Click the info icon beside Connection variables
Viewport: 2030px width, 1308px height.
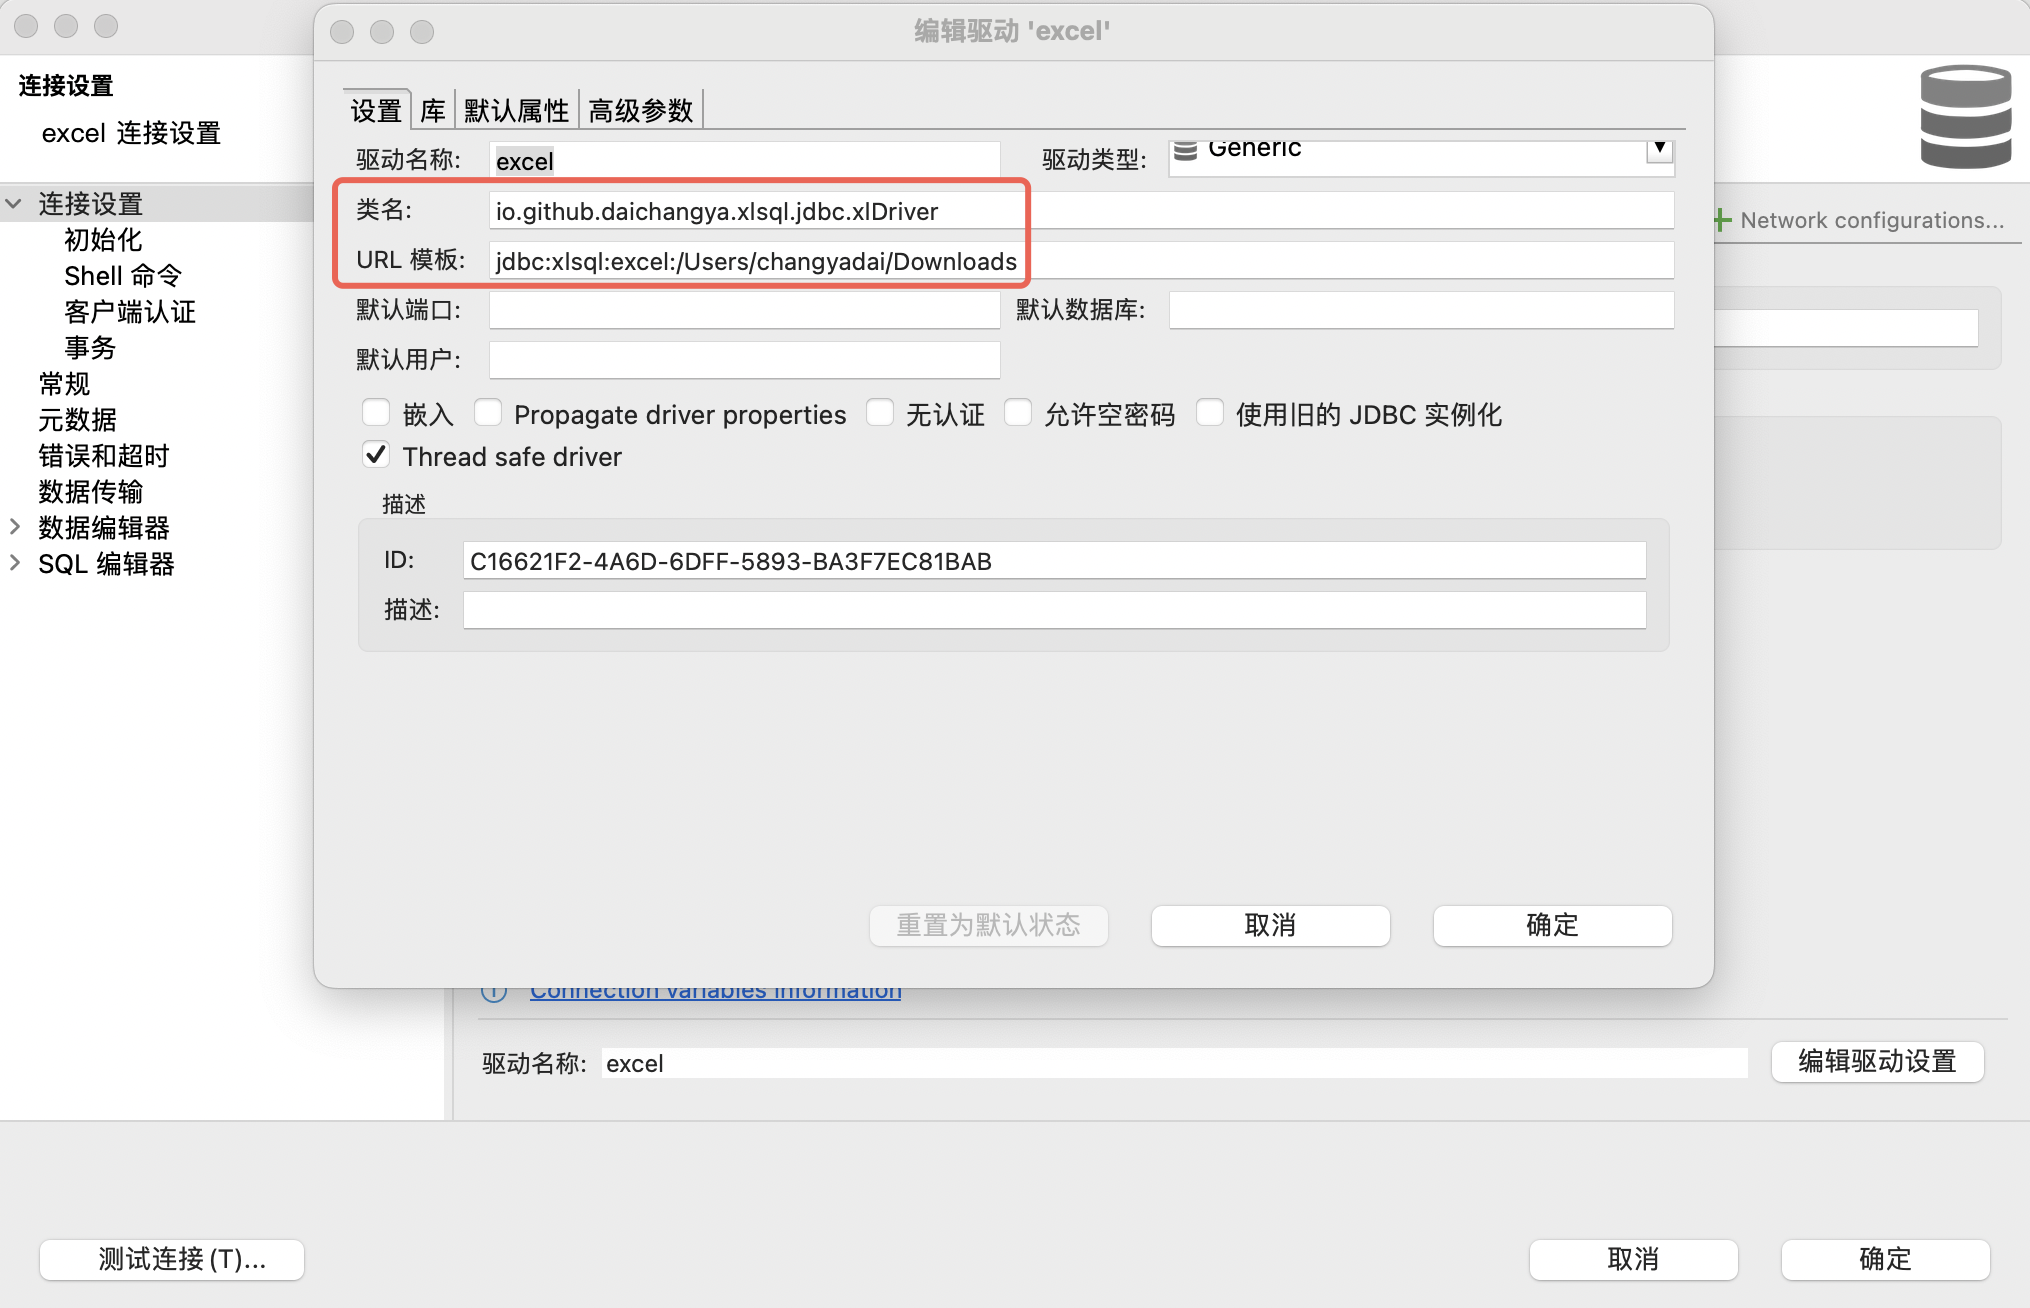click(494, 992)
